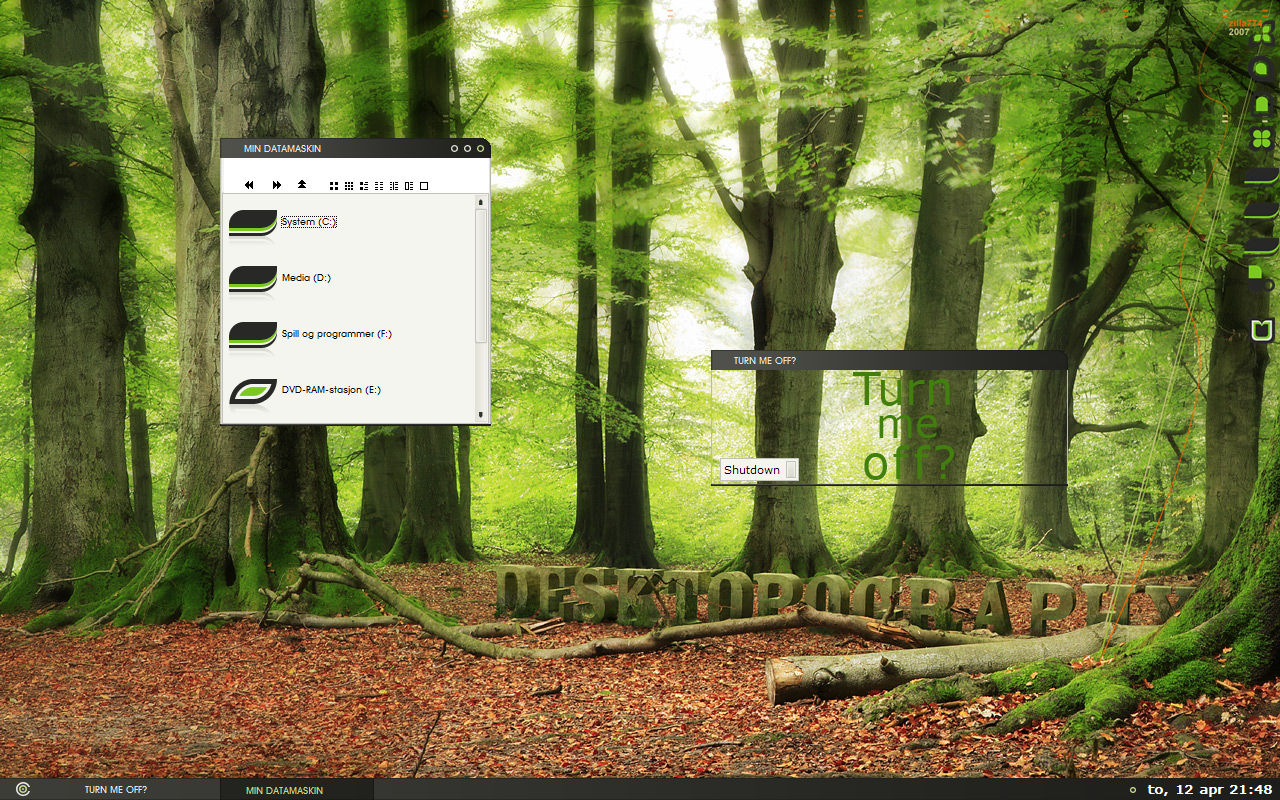Click the MIN DATAMASKIN window title bar

[355, 148]
